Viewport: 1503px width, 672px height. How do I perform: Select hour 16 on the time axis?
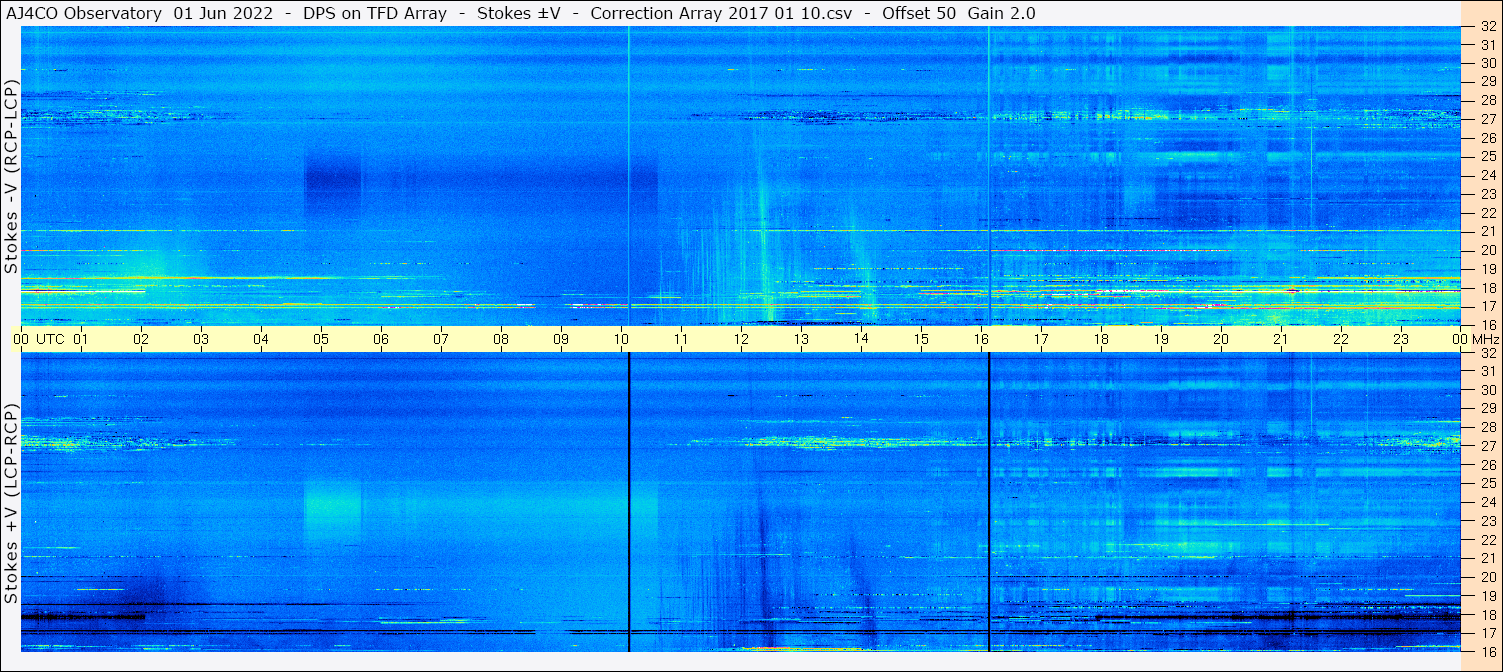click(x=981, y=339)
